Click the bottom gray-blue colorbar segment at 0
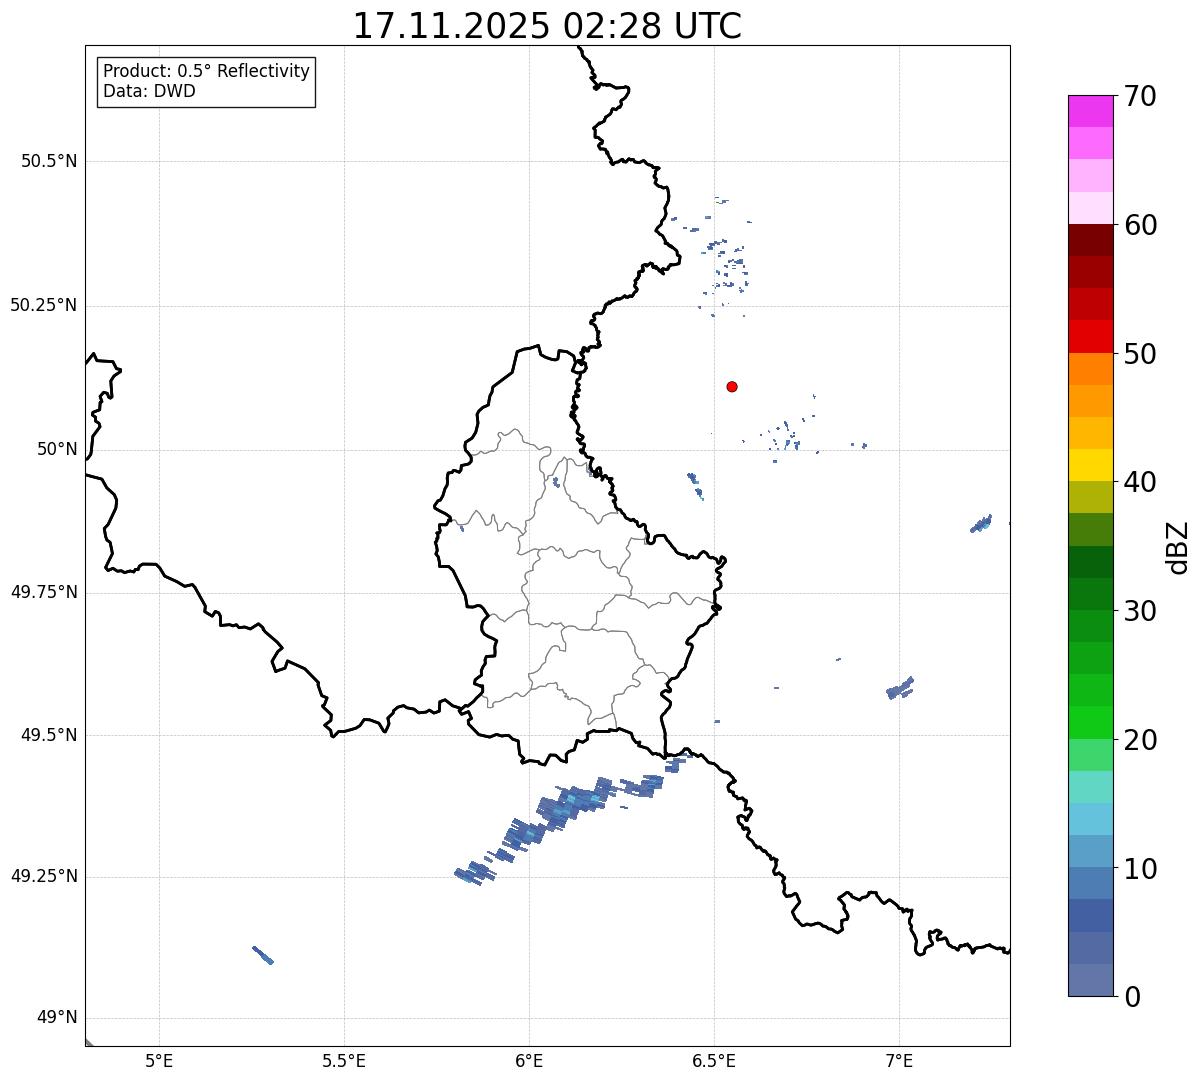The height and width of the screenshot is (1081, 1202). (1090, 980)
